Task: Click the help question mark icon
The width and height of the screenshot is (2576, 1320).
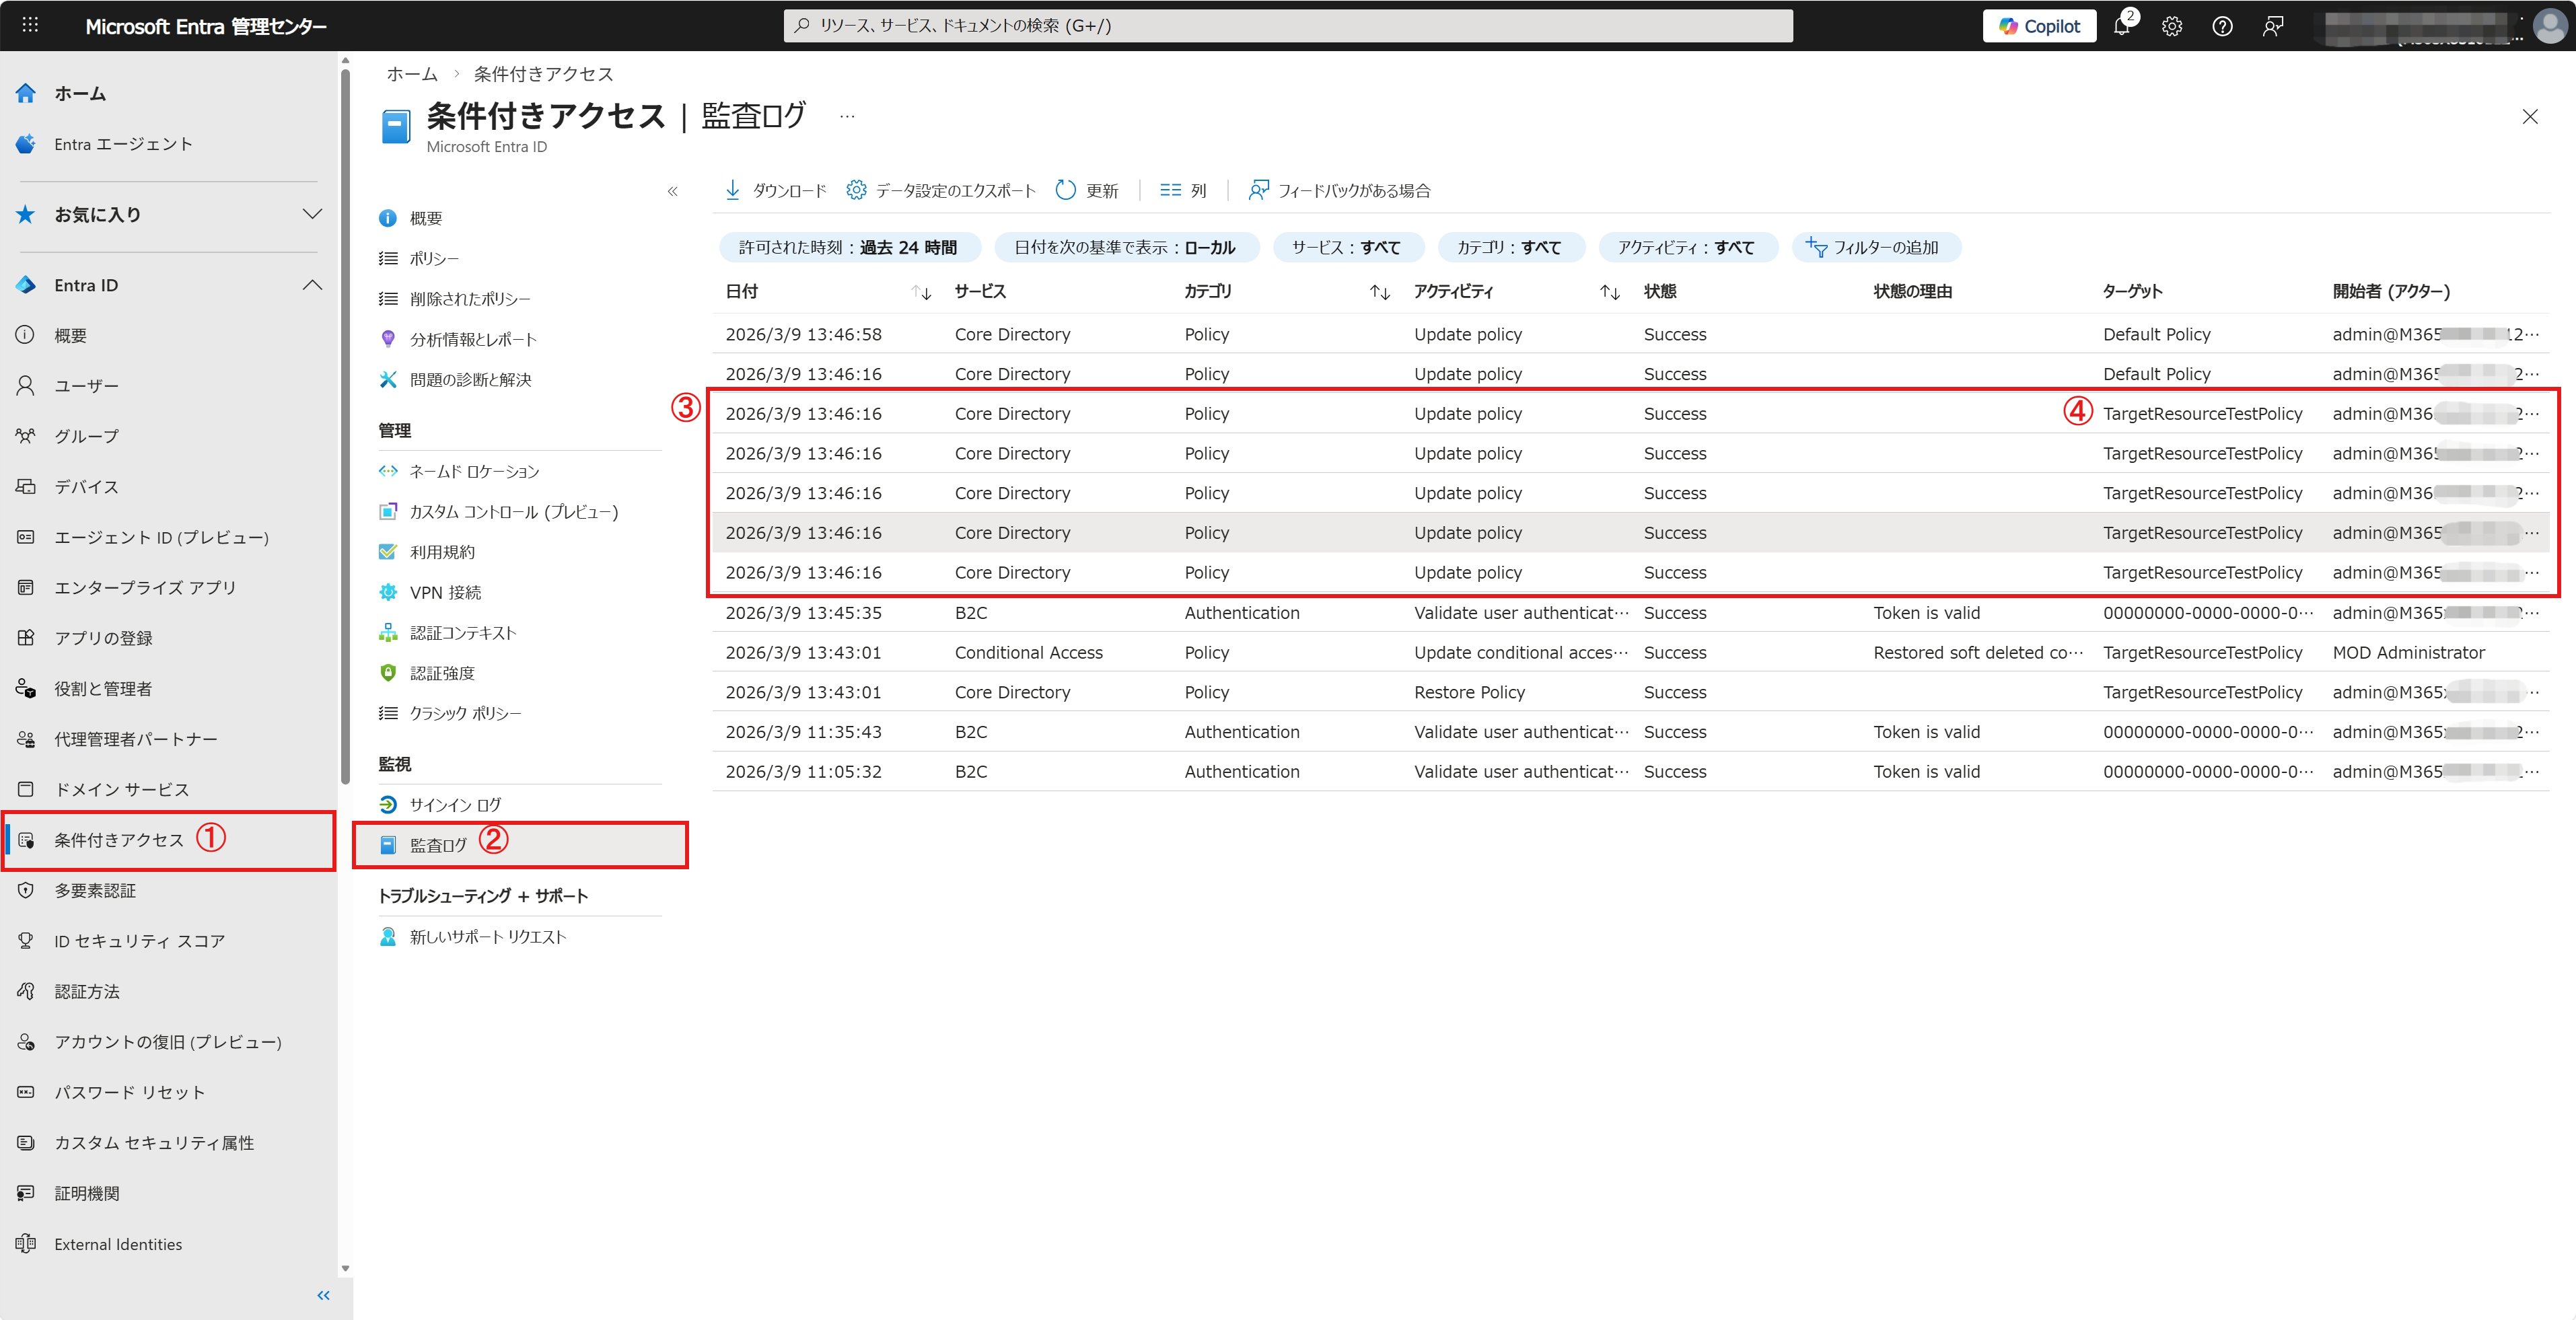Action: pos(2222,27)
